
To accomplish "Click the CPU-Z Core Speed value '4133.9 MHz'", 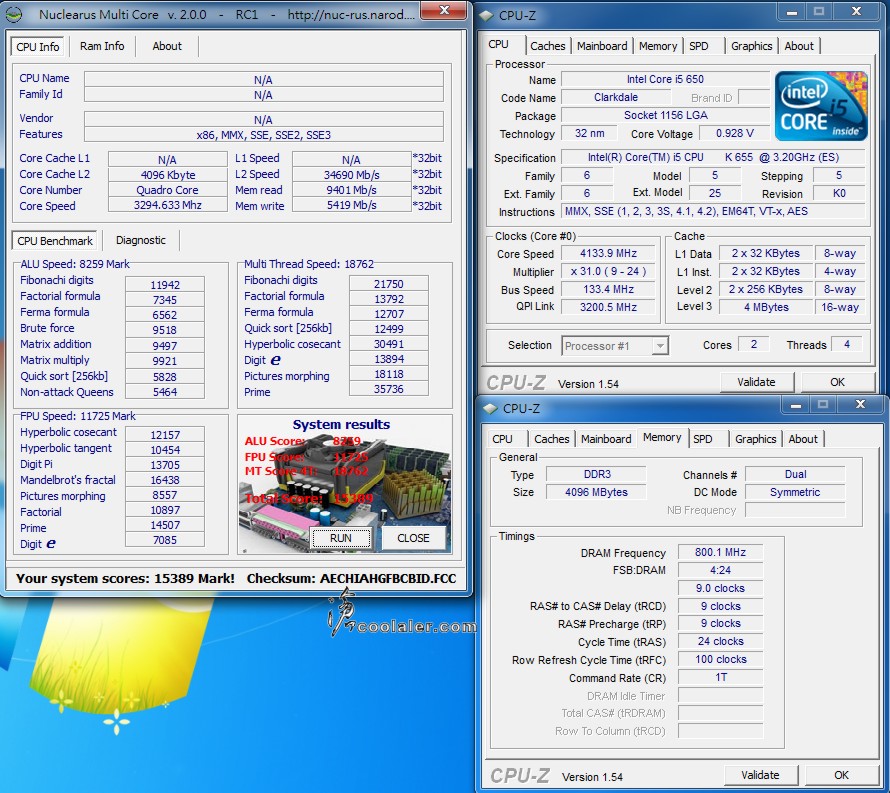I will pos(608,253).
